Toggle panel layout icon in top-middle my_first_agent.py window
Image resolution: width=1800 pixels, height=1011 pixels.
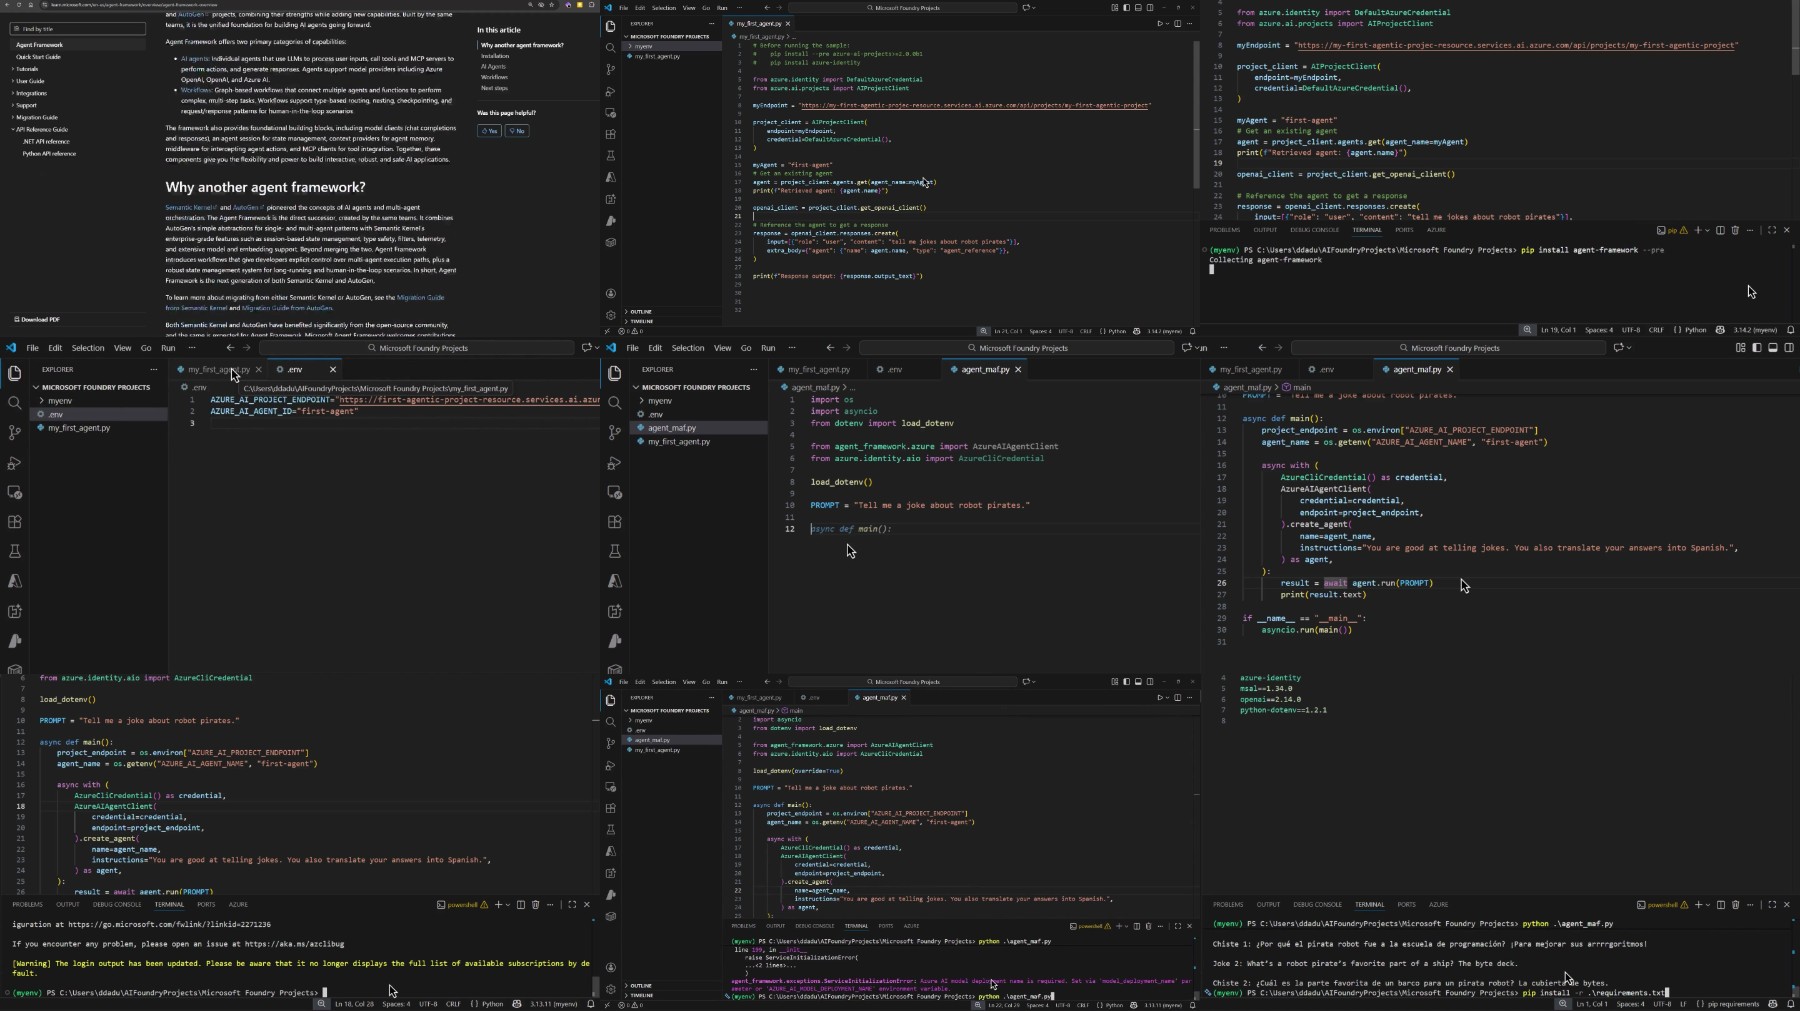(1138, 8)
